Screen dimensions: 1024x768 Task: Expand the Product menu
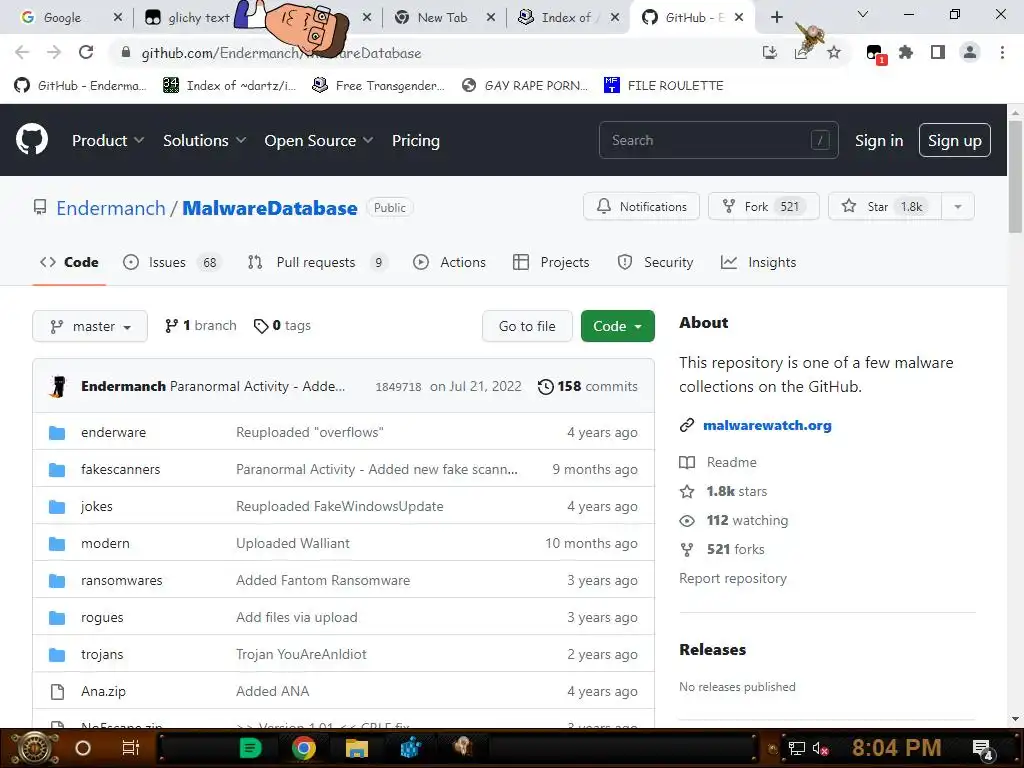point(108,140)
